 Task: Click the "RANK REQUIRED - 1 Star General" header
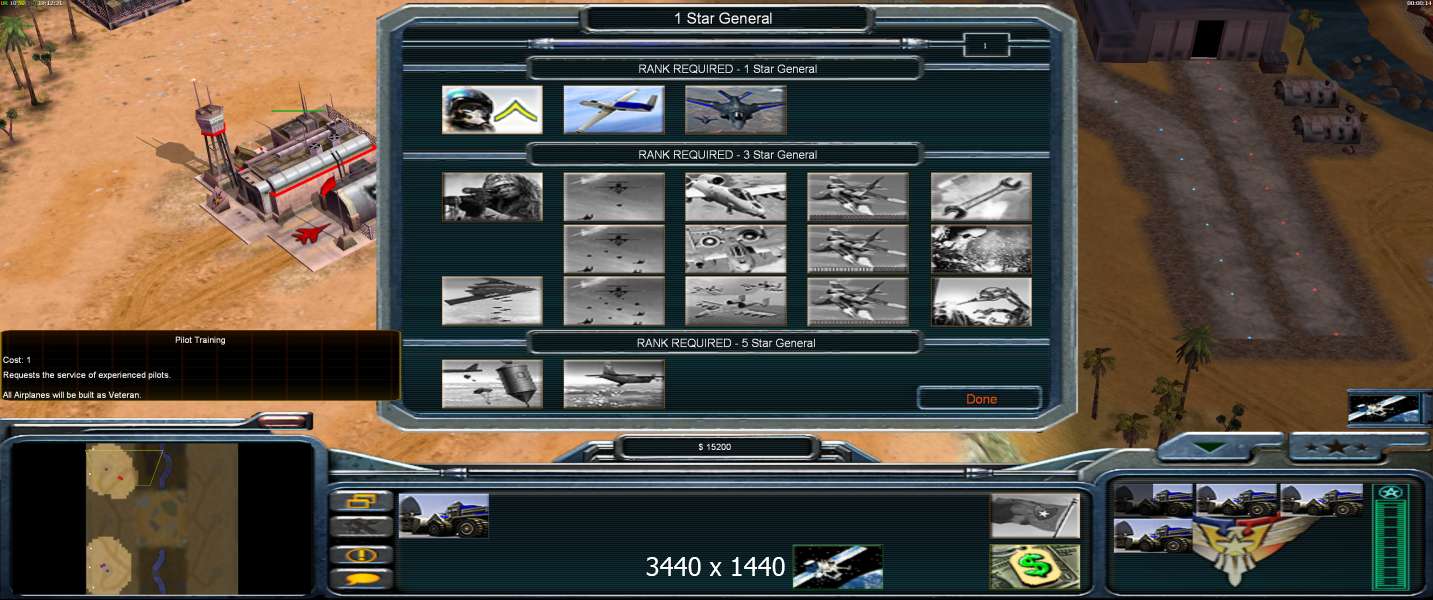[727, 69]
